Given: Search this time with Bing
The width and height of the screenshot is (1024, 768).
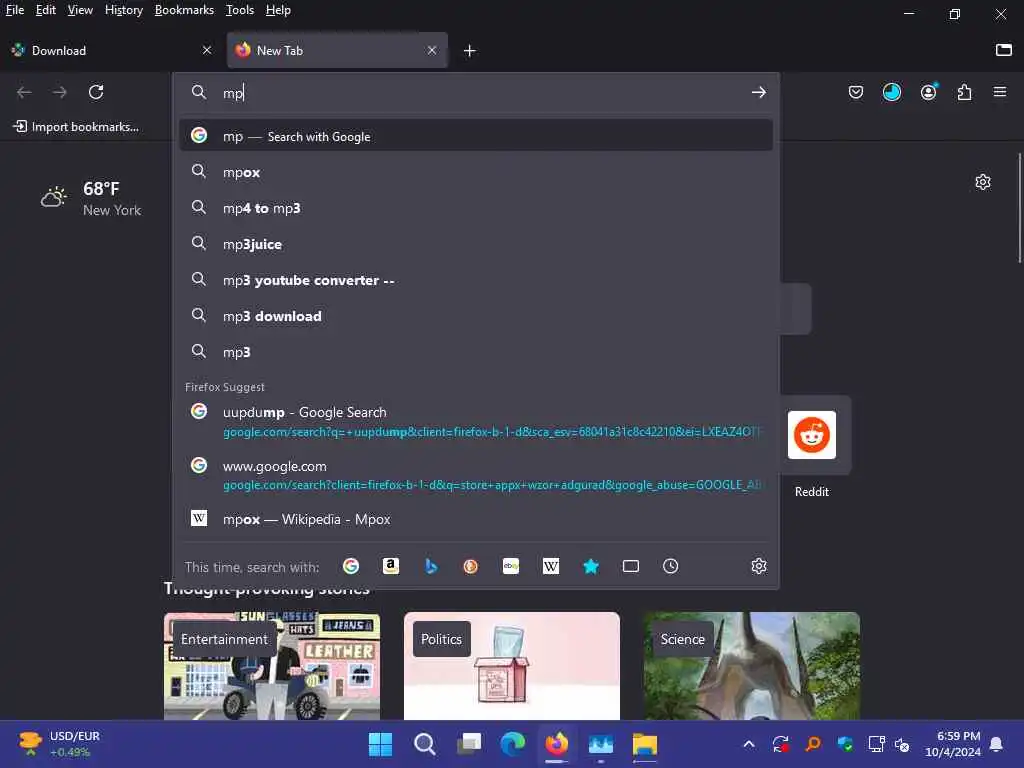Looking at the screenshot, I should tap(431, 566).
